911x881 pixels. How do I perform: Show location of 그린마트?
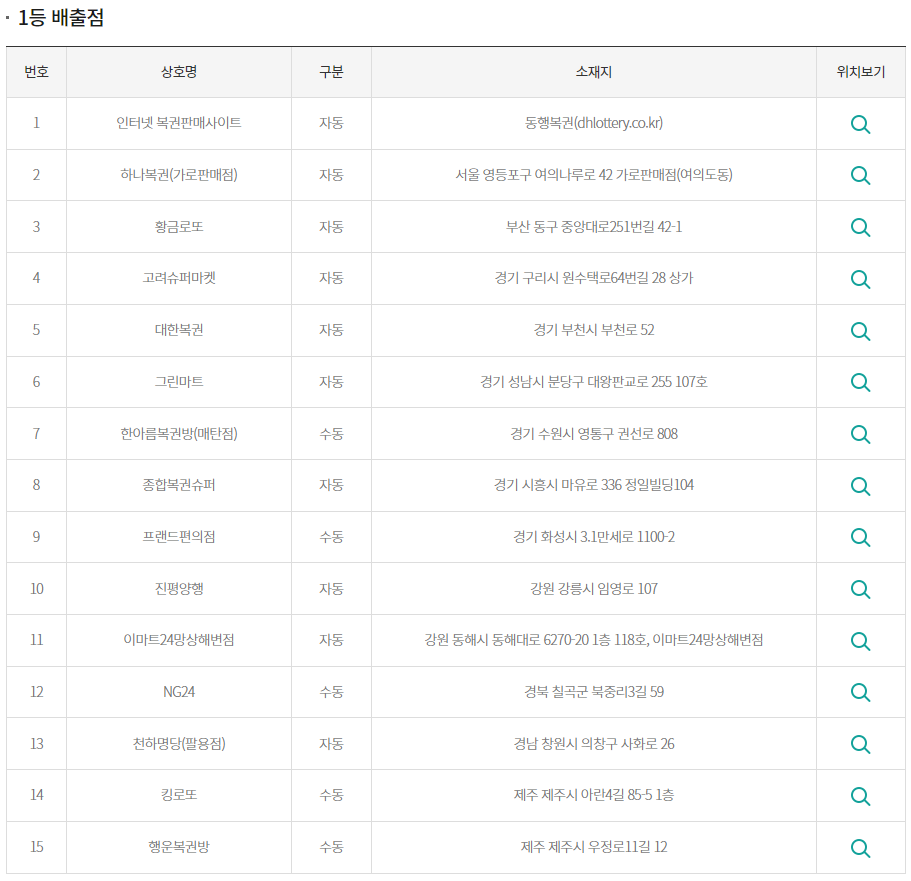click(860, 382)
